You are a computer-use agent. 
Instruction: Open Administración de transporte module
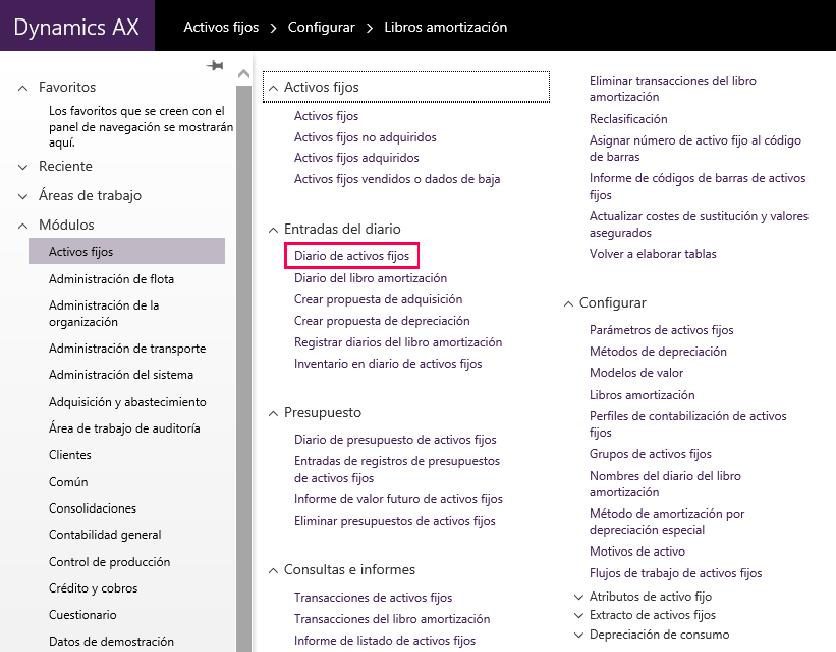coord(127,348)
